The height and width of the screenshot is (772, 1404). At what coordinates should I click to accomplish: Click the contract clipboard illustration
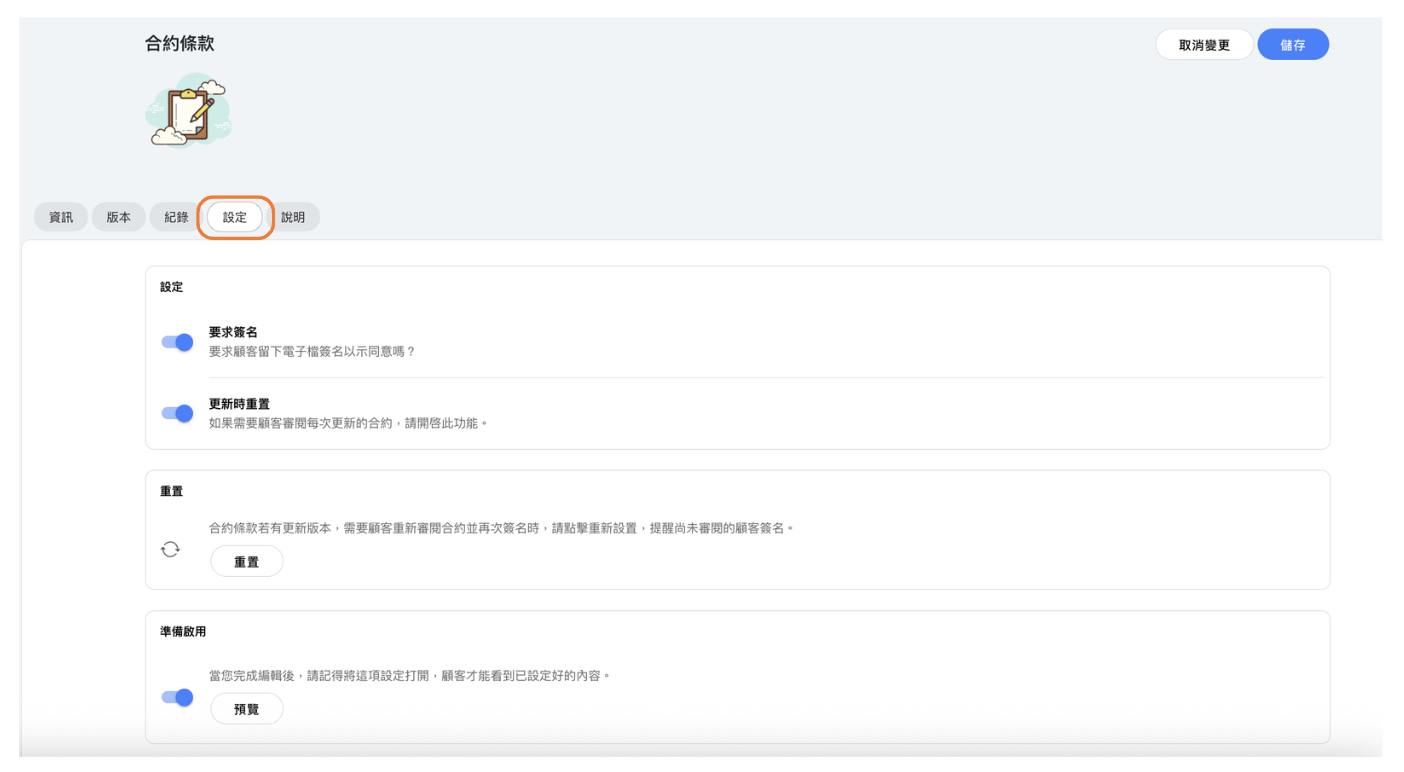(189, 111)
